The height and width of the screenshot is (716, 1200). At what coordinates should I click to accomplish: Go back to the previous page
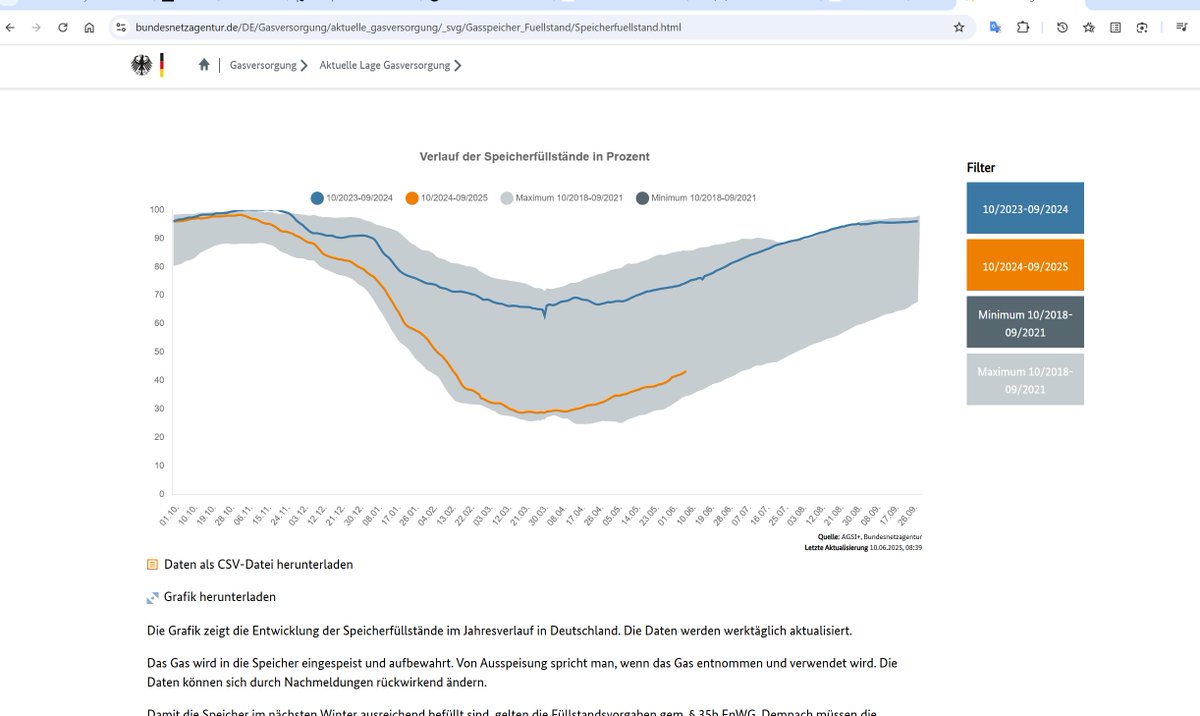pos(11,27)
